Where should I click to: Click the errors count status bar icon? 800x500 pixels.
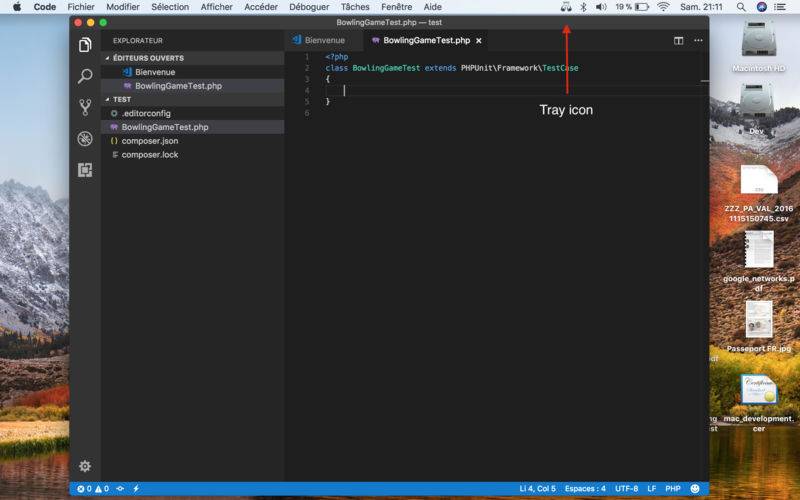click(x=84, y=489)
